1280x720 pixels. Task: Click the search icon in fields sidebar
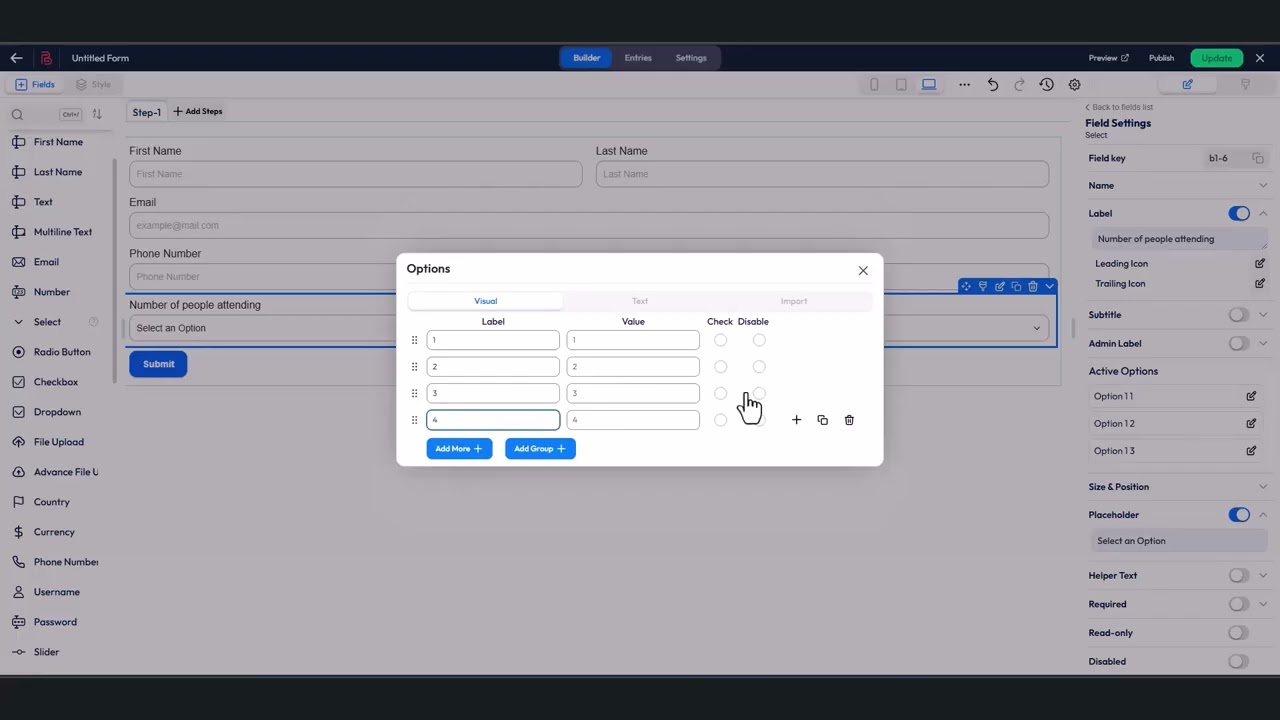[17, 115]
